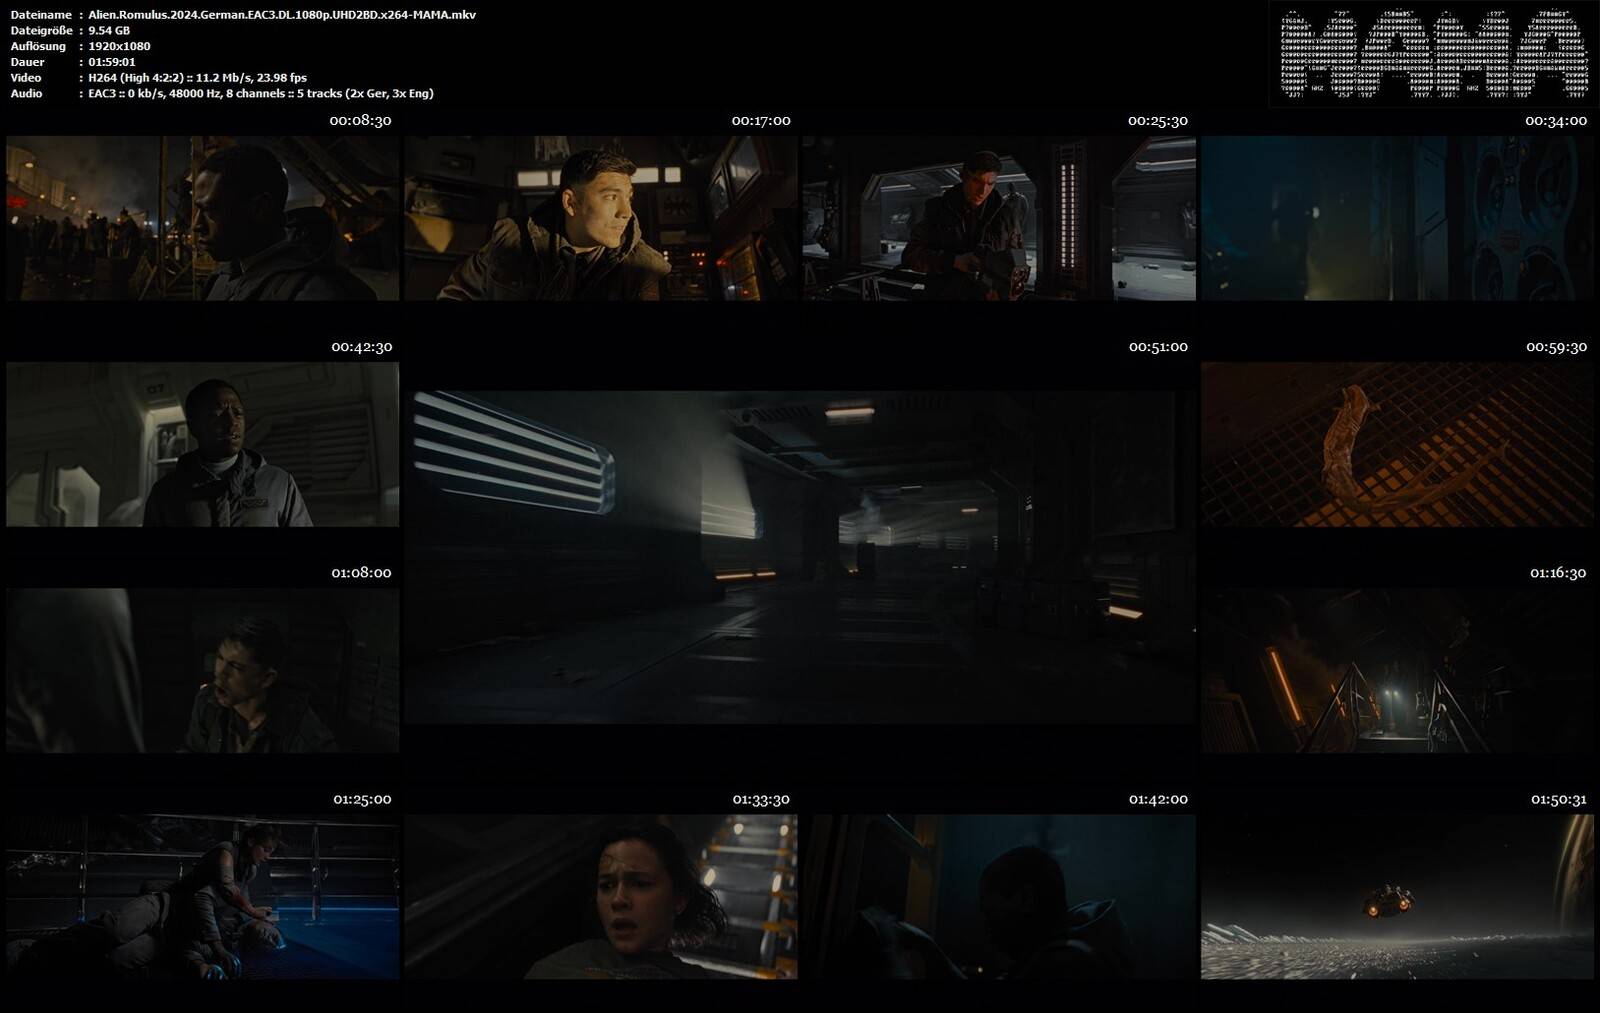
Task: Click the Video label
Action: (26, 78)
